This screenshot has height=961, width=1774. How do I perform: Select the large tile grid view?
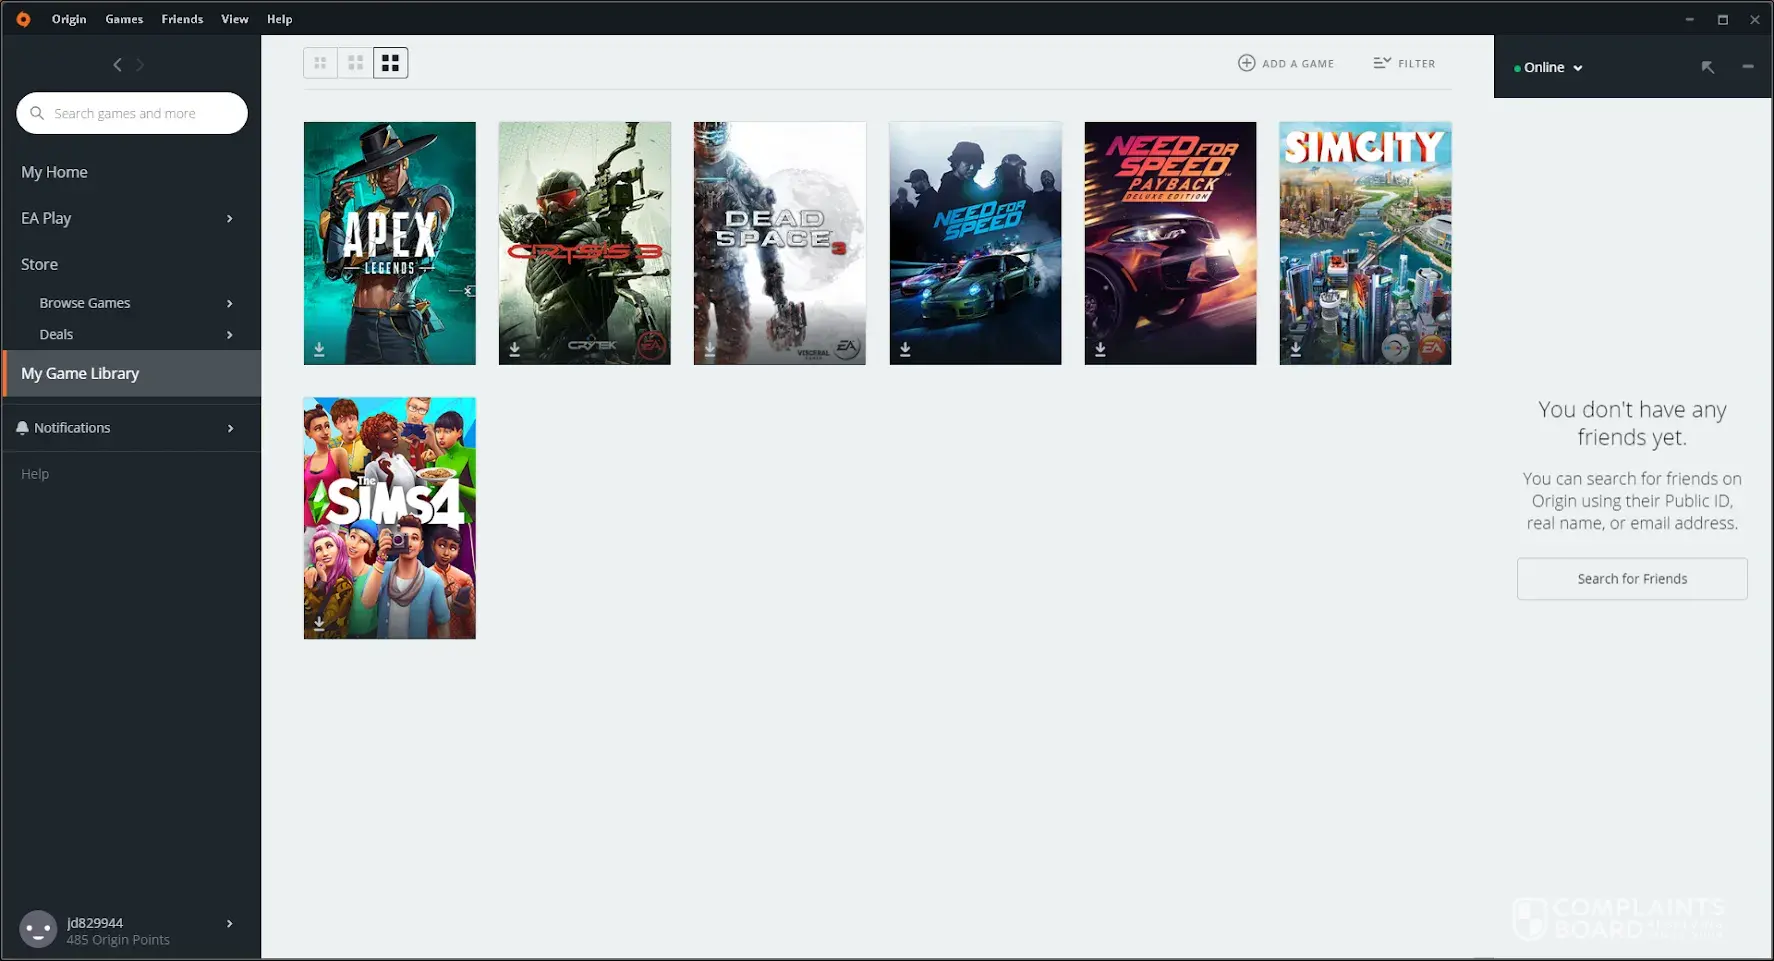[x=391, y=63]
